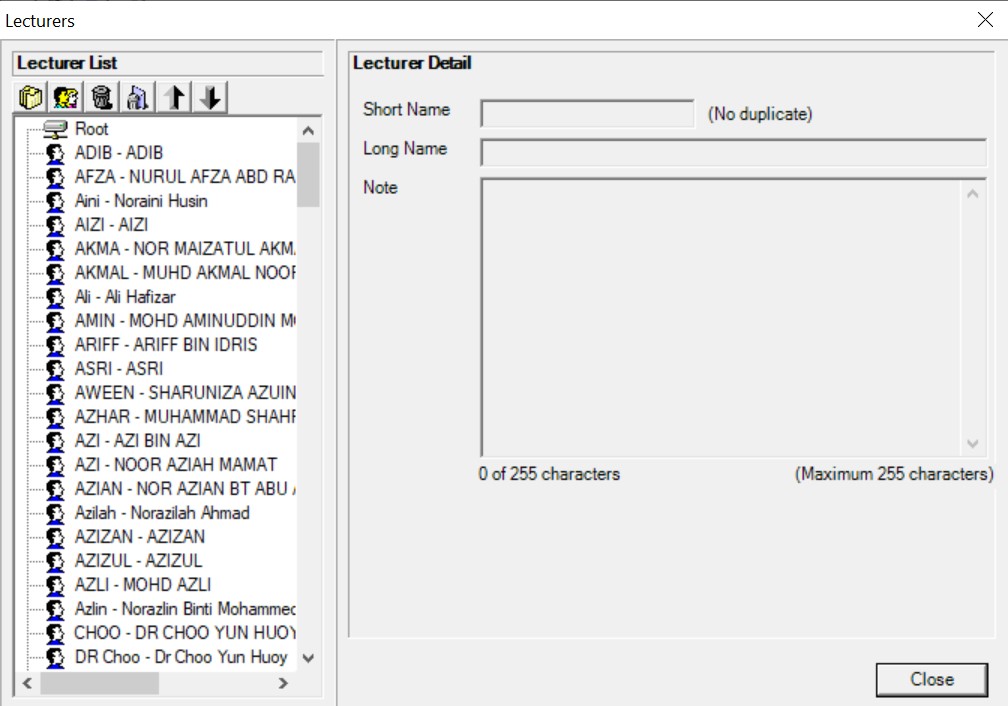This screenshot has height=706, width=1008.
Task: Click inside the Short Name field
Action: point(585,113)
